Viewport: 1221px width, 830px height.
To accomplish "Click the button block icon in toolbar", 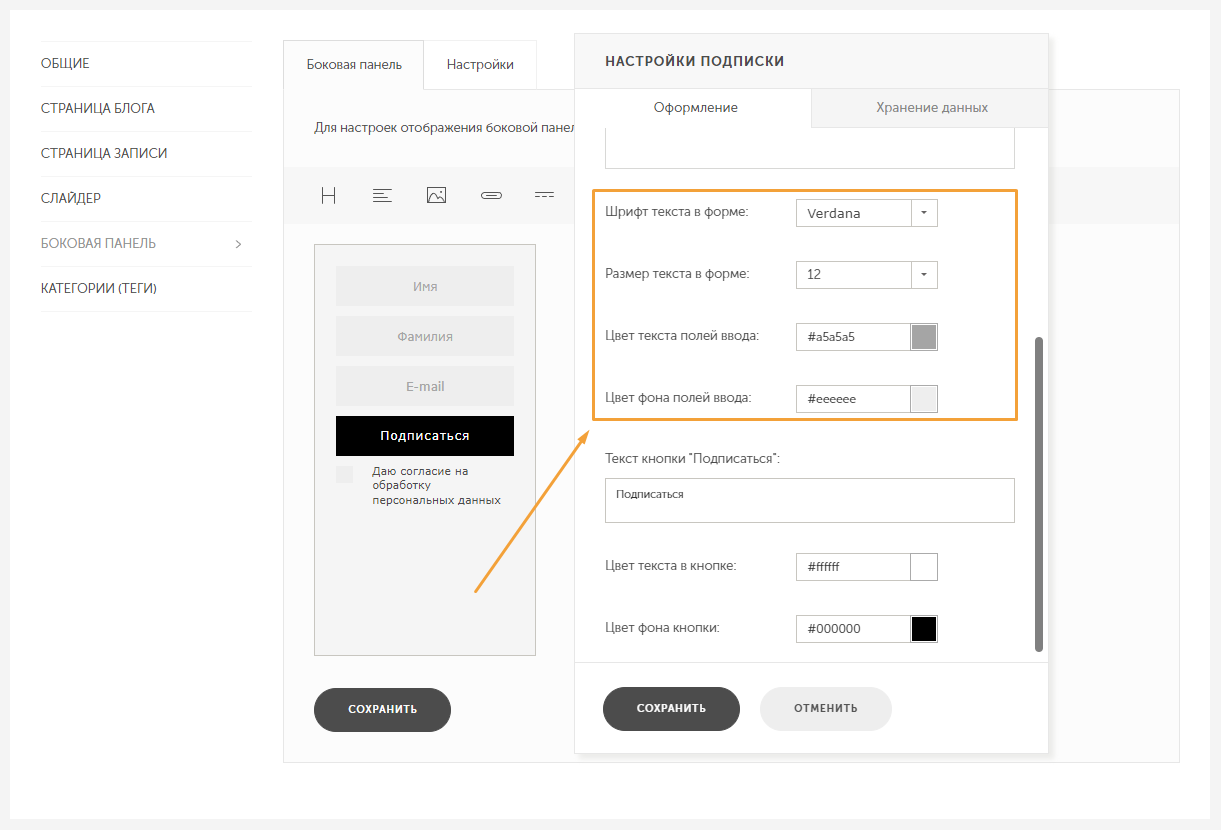I will [491, 195].
